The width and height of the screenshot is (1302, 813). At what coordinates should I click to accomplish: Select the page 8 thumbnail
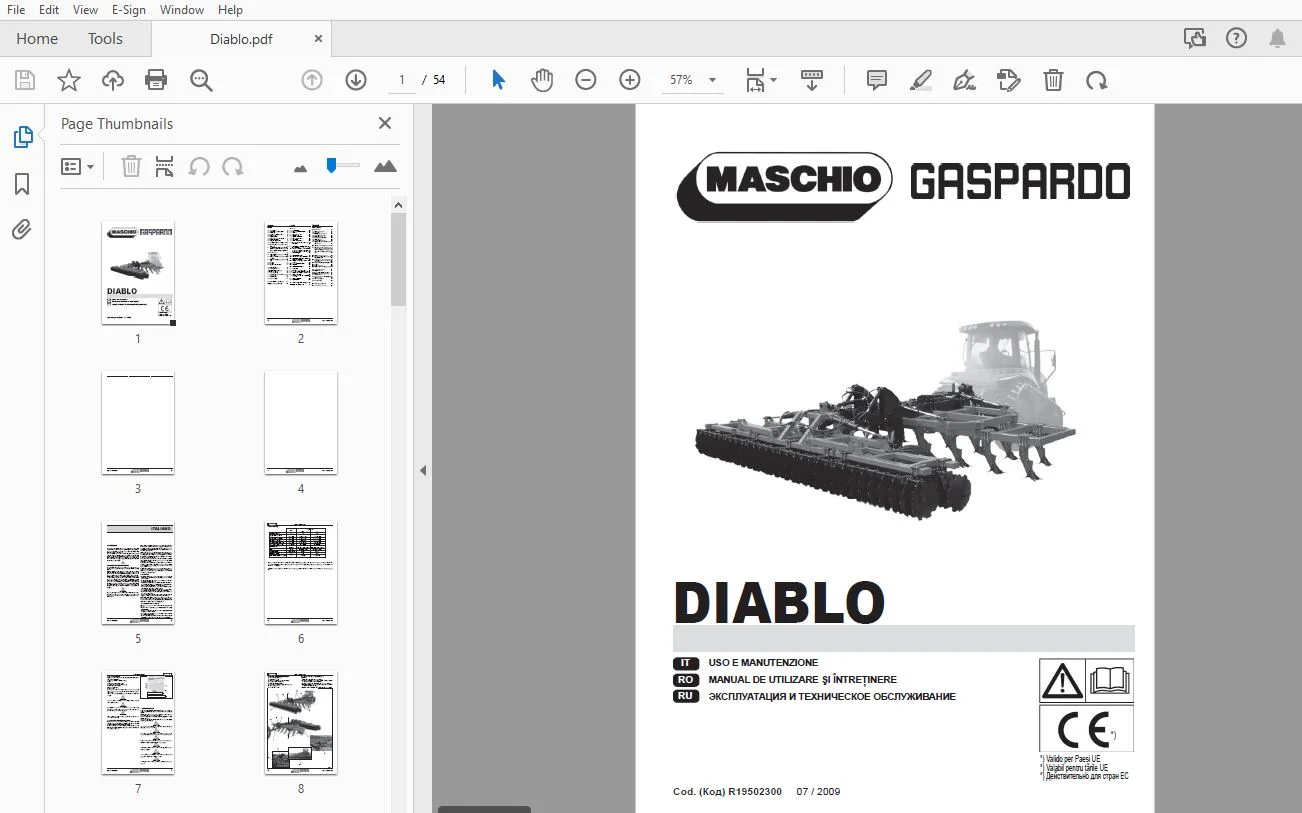[x=301, y=723]
